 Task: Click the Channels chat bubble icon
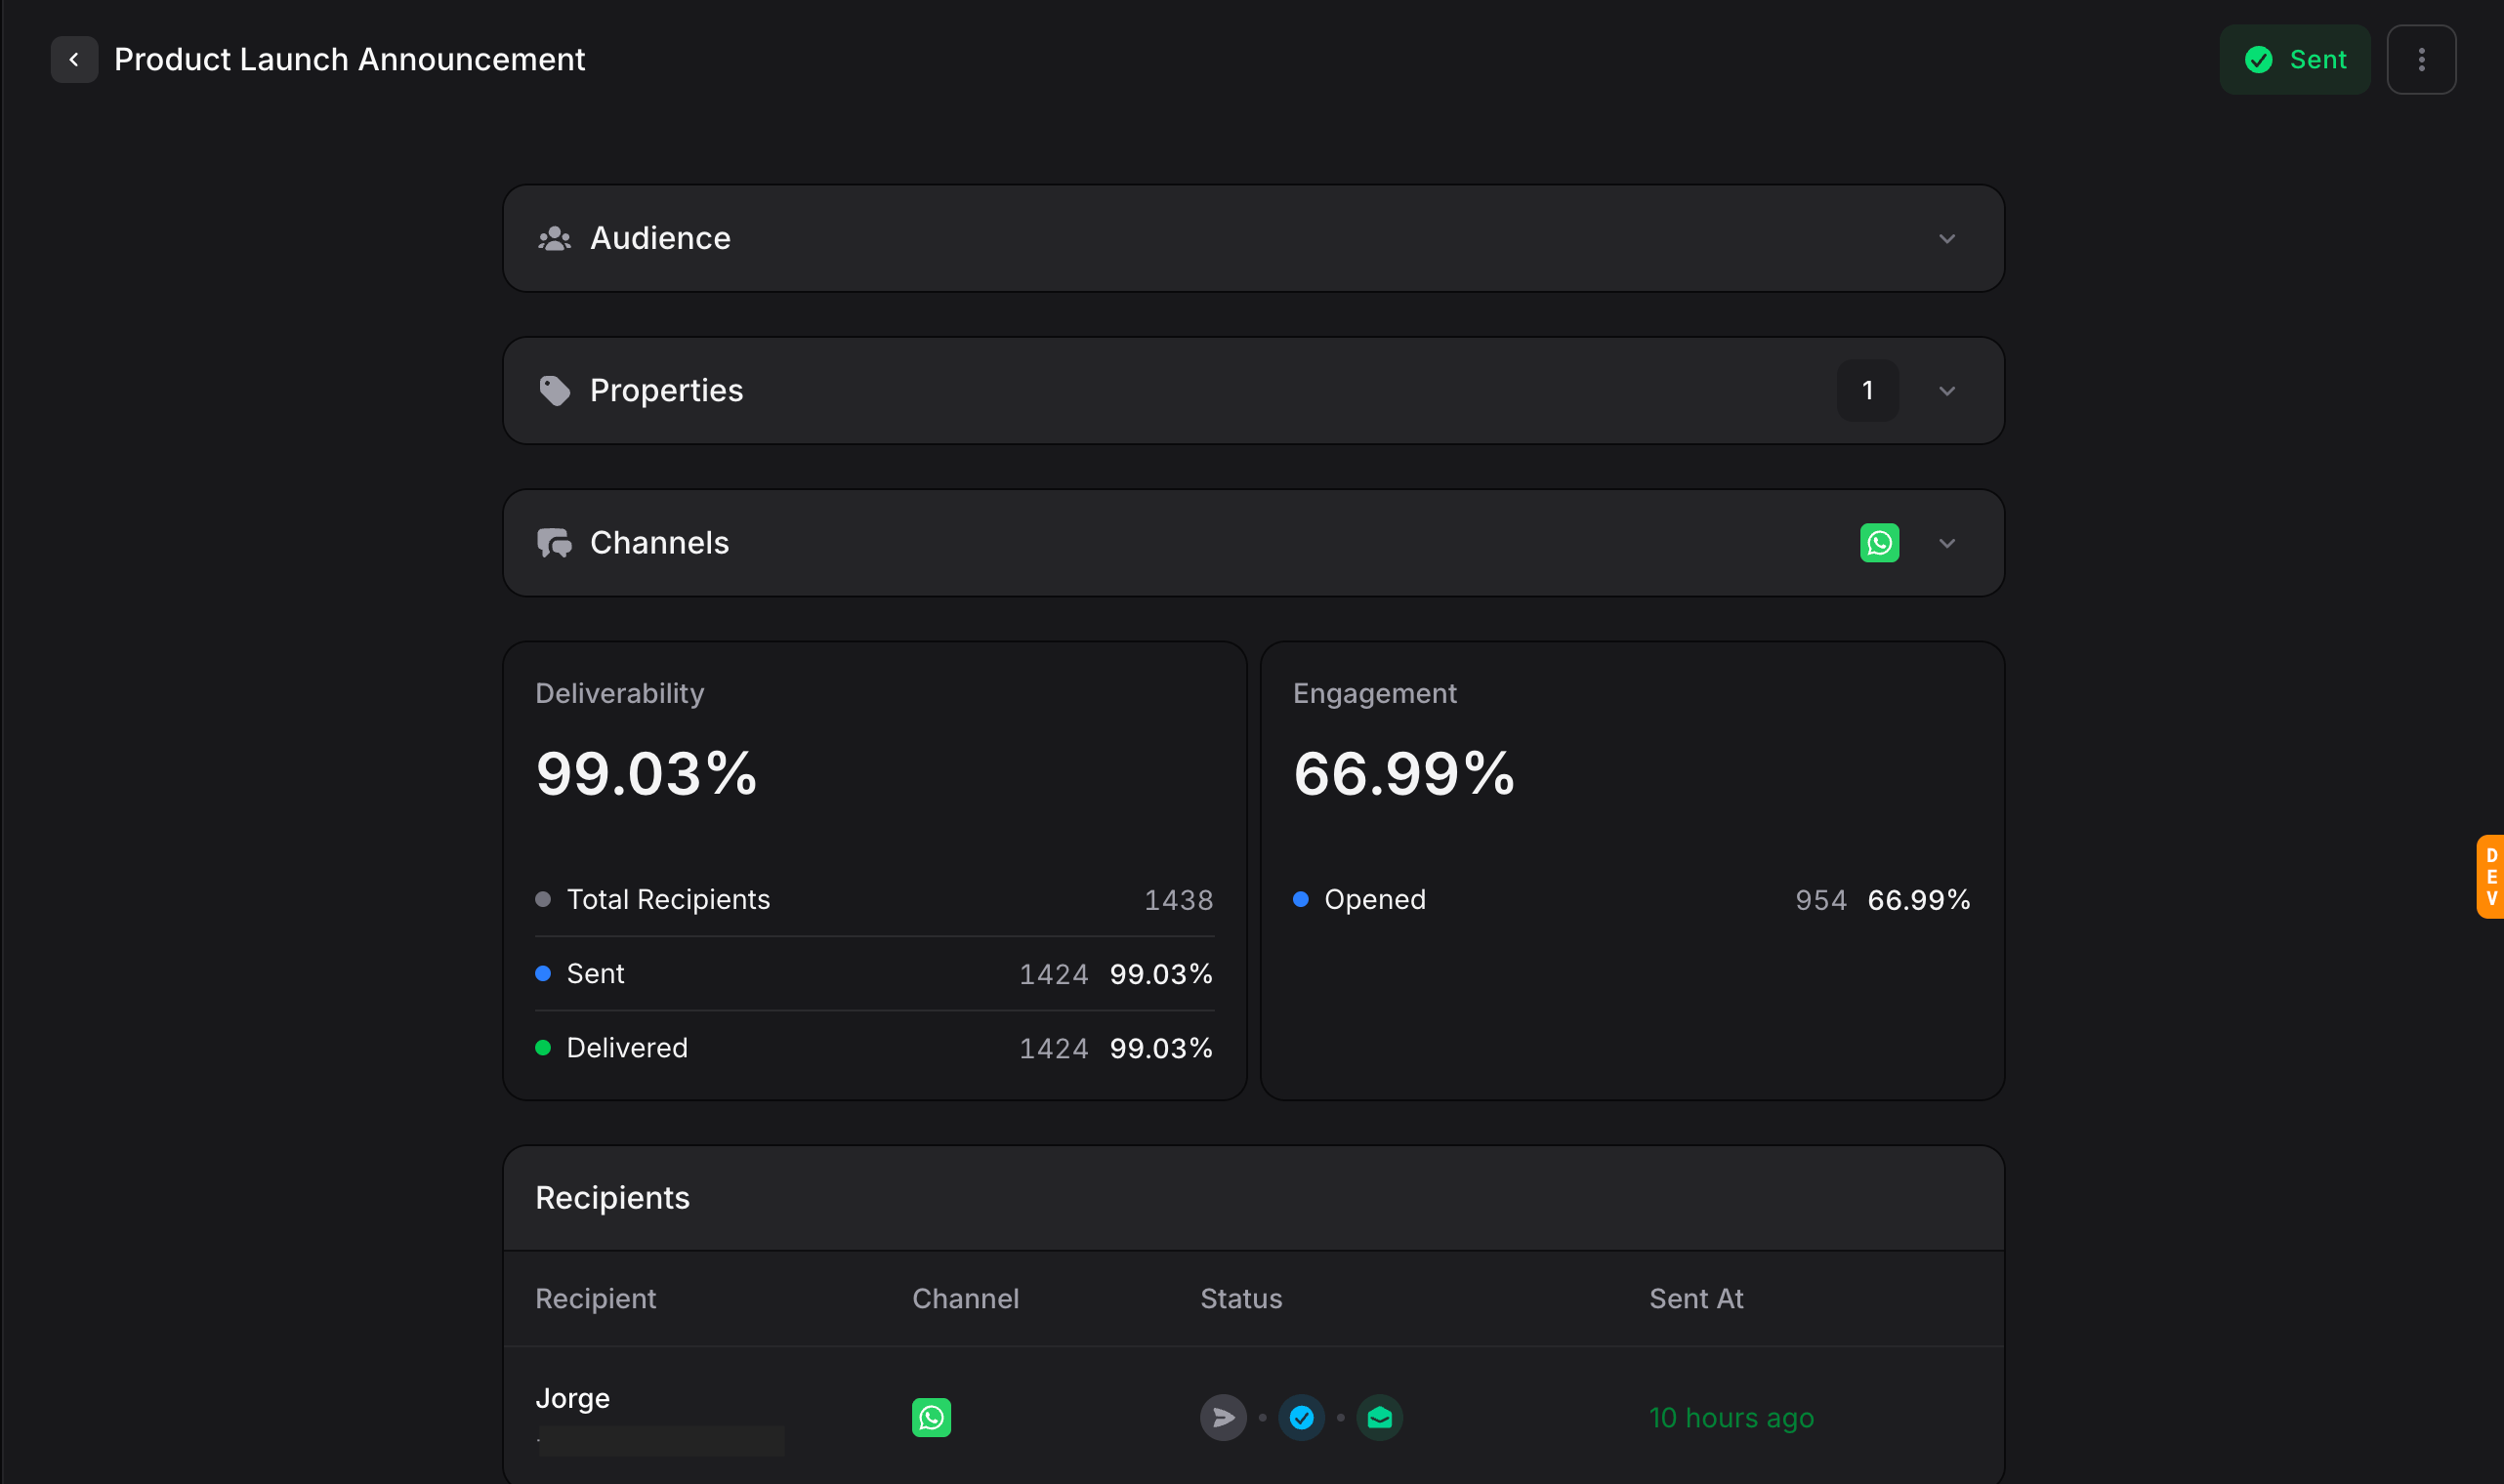point(556,542)
